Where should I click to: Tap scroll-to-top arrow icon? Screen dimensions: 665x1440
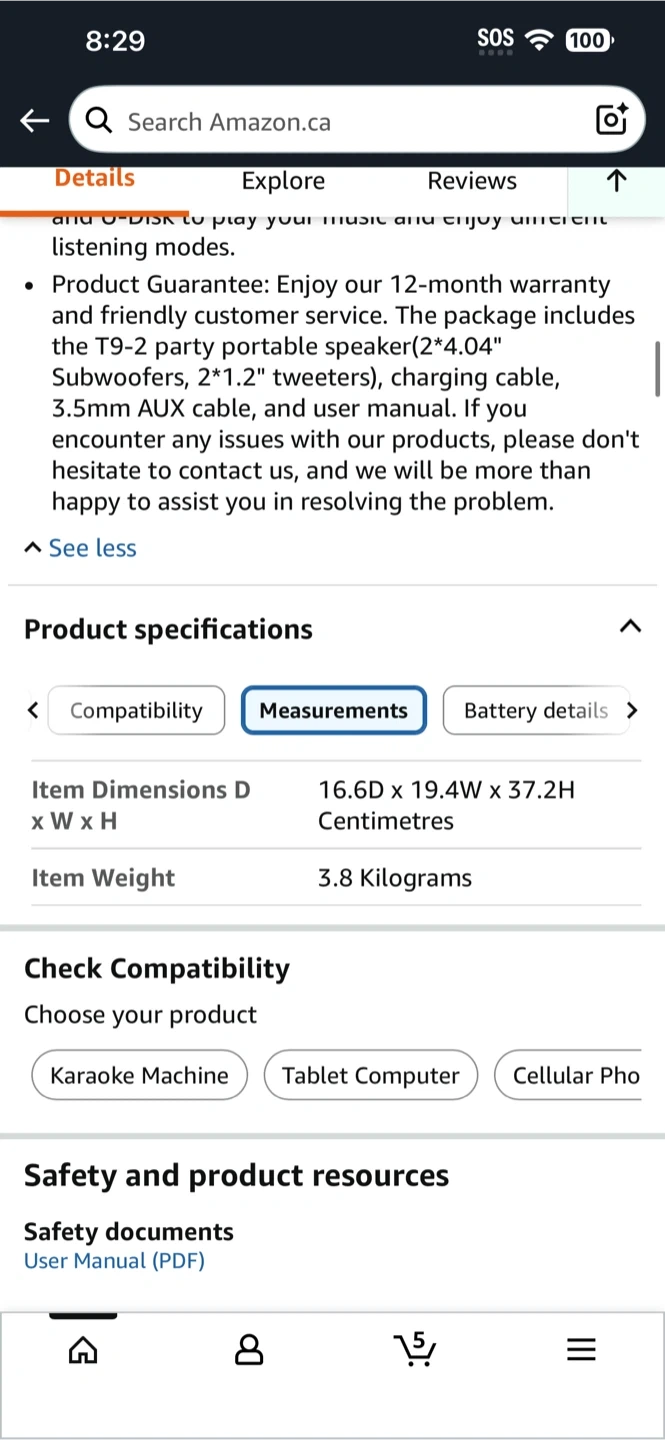(616, 181)
